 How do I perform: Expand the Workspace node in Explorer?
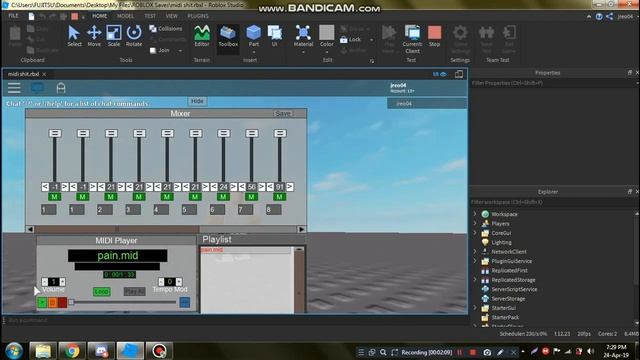475,214
